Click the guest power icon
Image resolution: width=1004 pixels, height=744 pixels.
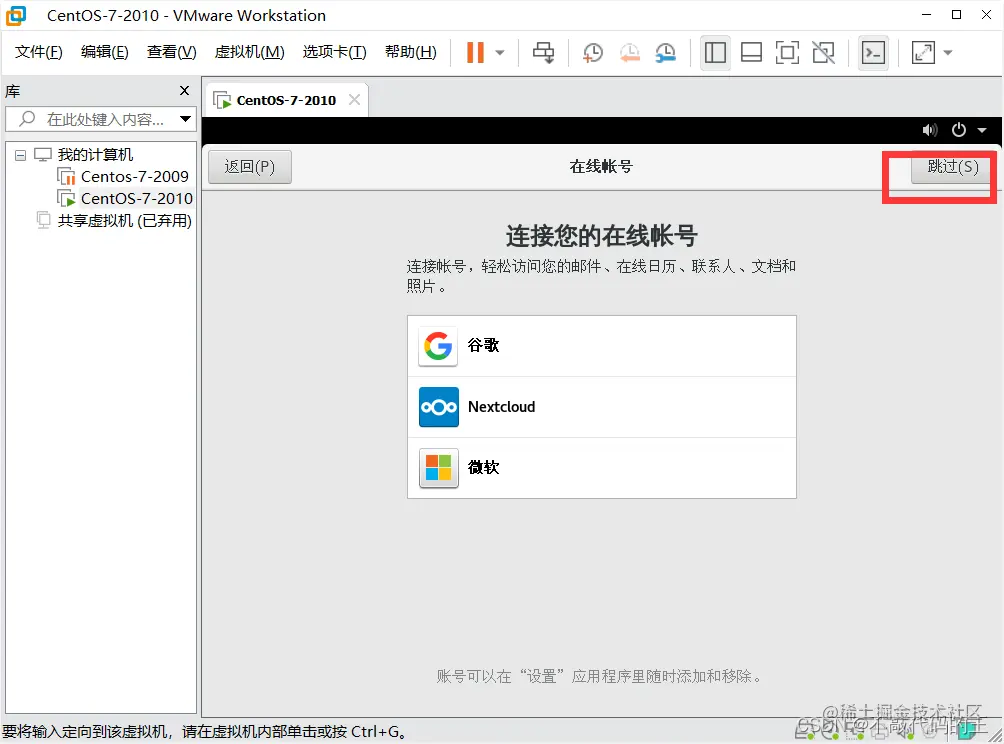959,130
